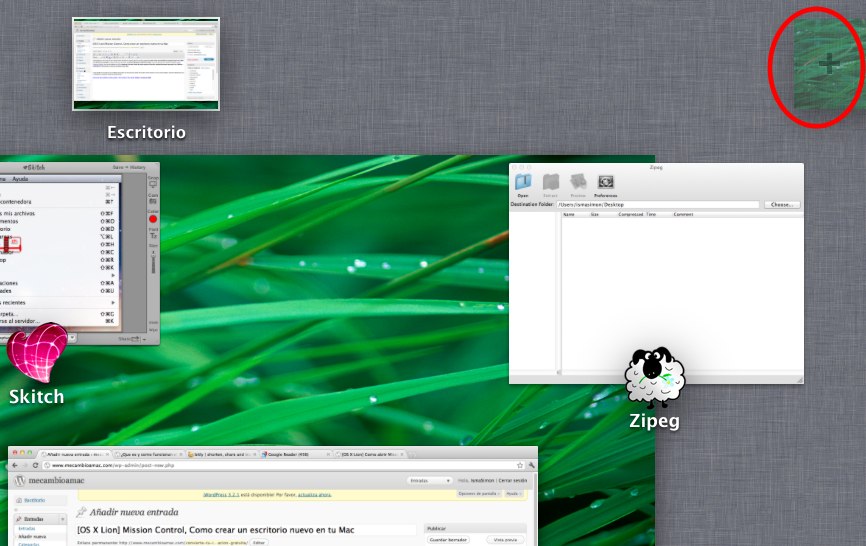Close the 'Añadir nueva entrada' Chrome tab
The width and height of the screenshot is (866, 546).
click(107, 454)
